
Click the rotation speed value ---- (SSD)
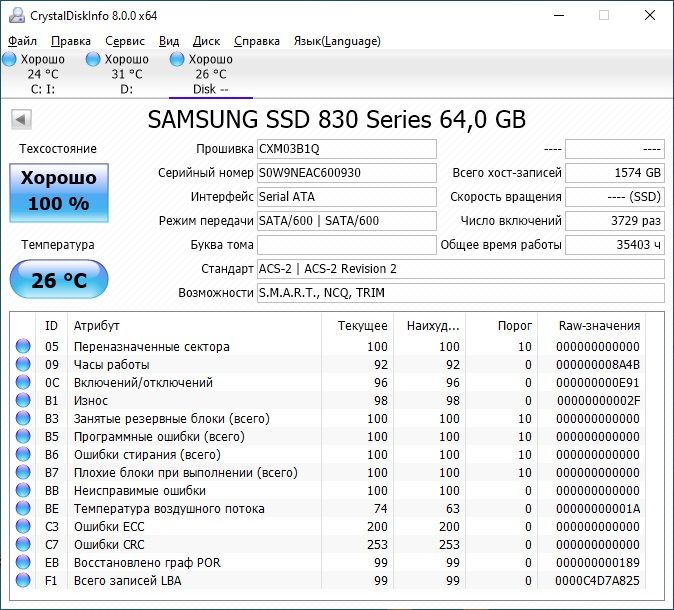point(615,197)
